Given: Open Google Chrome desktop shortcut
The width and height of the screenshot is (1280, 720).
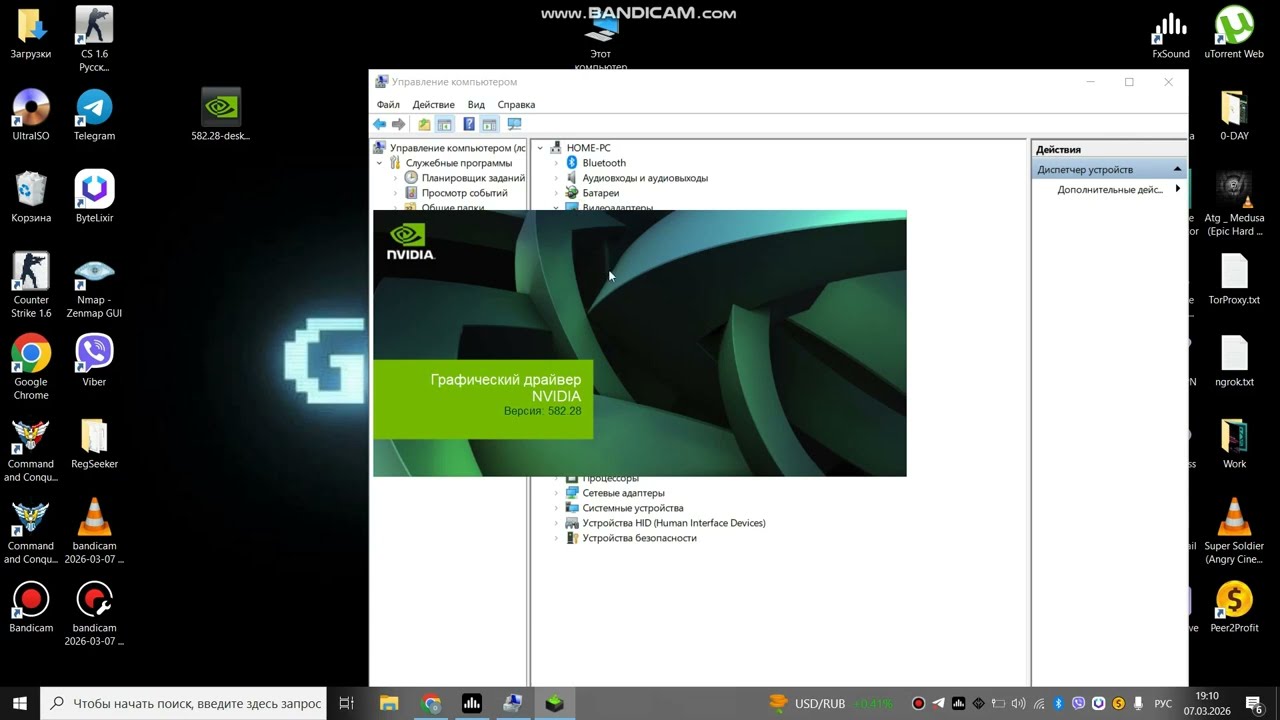Looking at the screenshot, I should [31, 367].
